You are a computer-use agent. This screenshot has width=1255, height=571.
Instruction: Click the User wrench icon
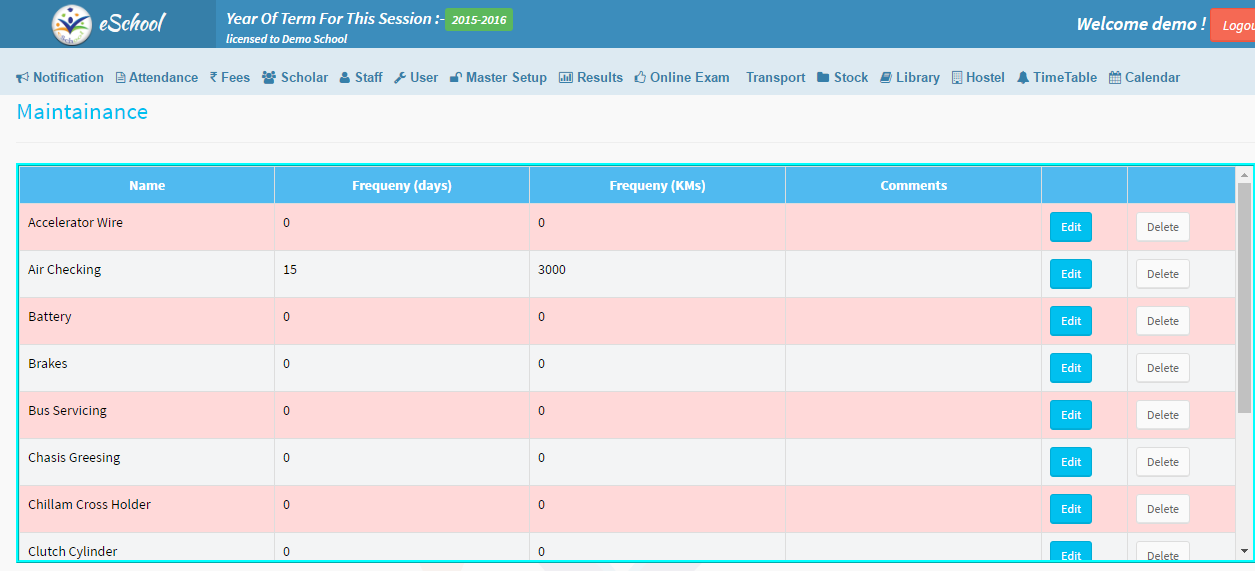tap(399, 78)
